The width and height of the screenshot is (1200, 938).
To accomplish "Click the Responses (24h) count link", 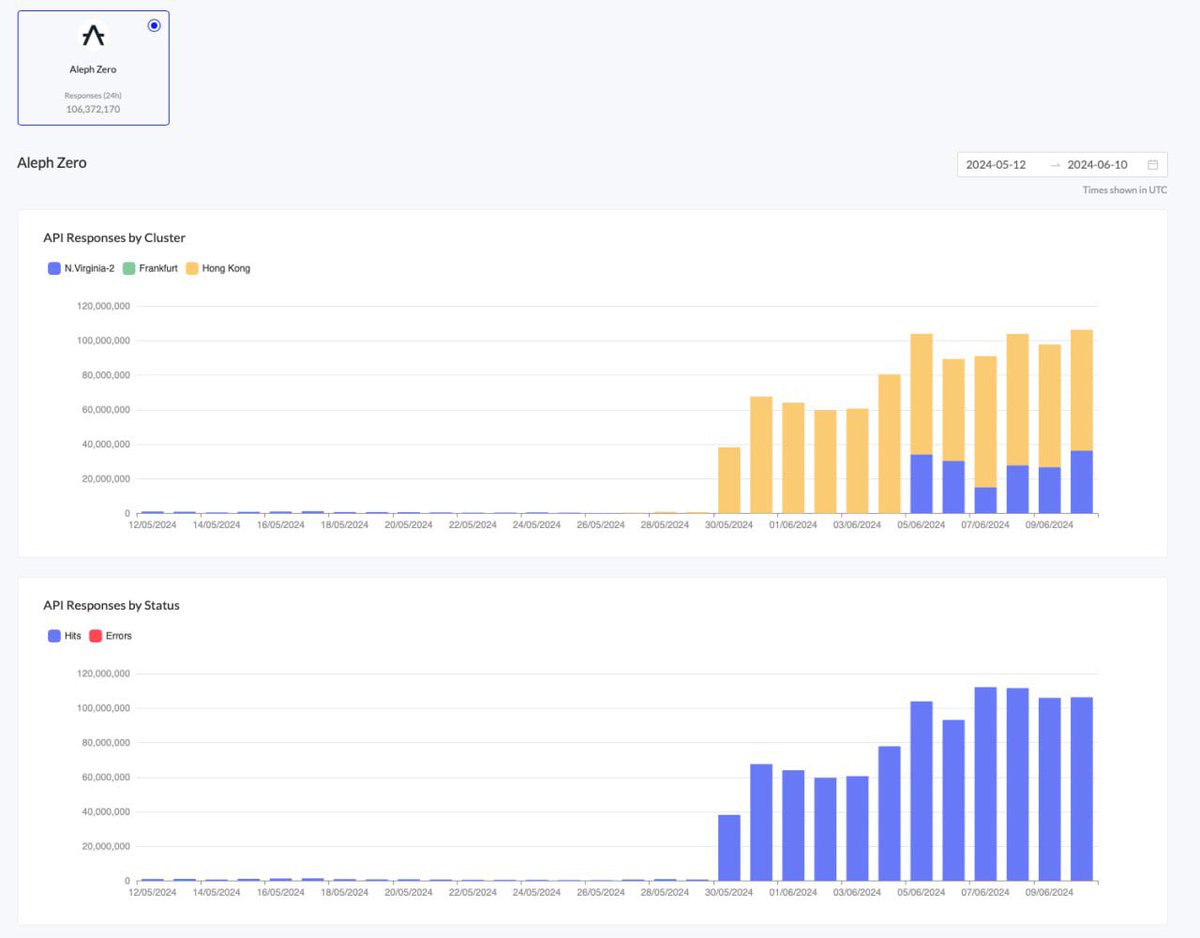I will 92,110.
